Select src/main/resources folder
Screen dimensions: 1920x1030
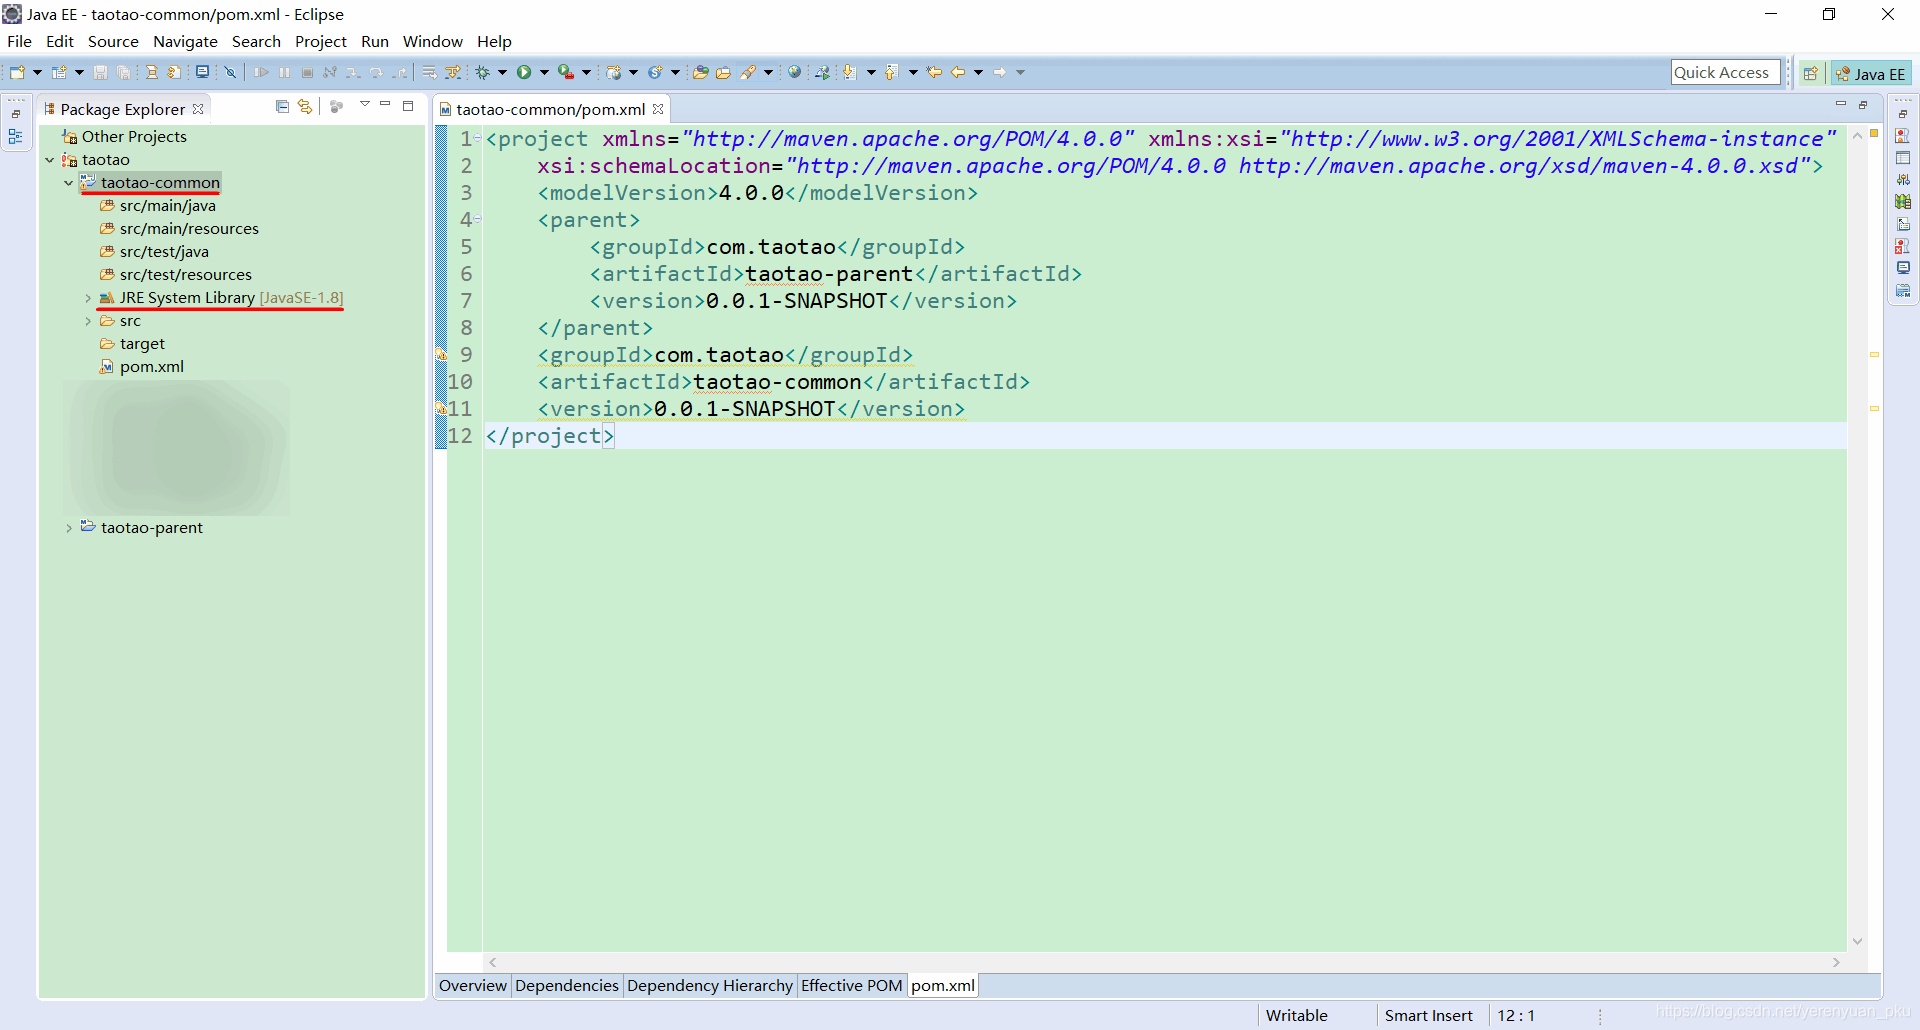(179, 229)
